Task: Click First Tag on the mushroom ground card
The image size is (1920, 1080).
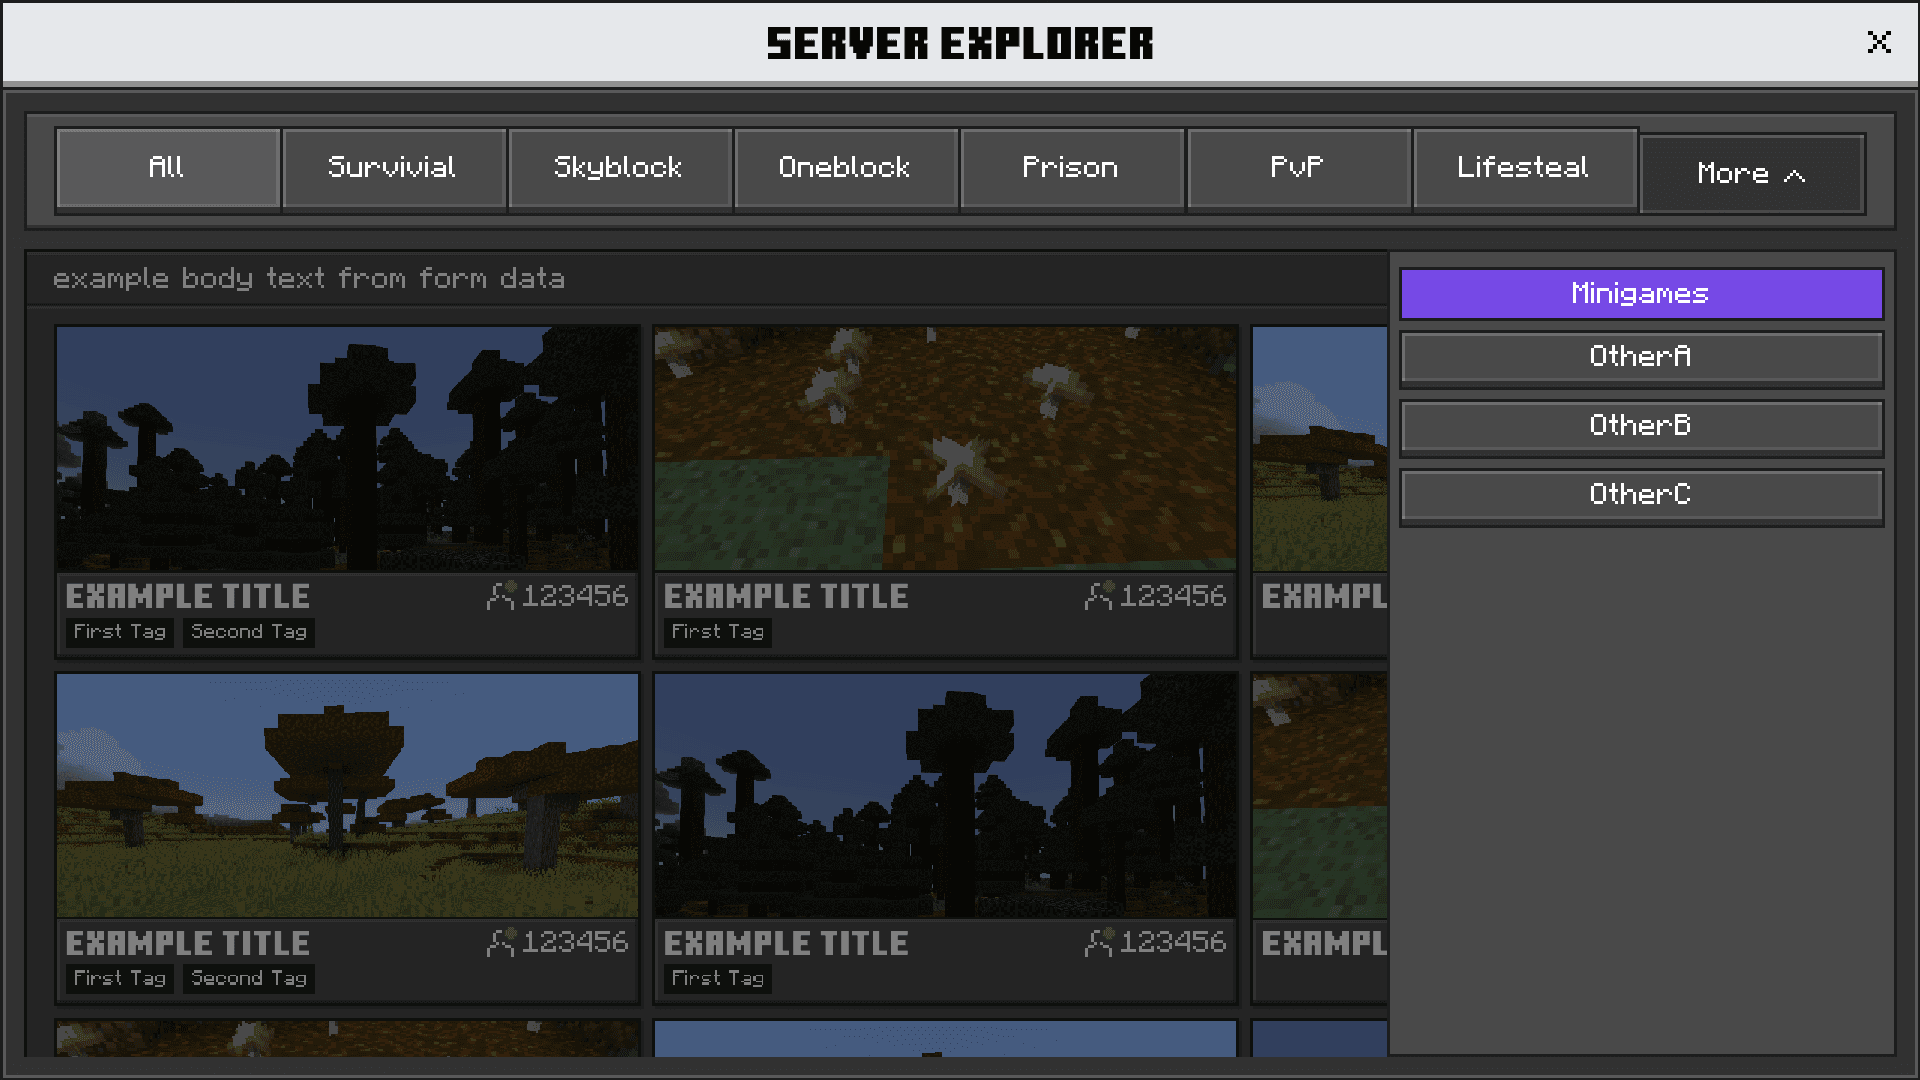Action: coord(718,632)
